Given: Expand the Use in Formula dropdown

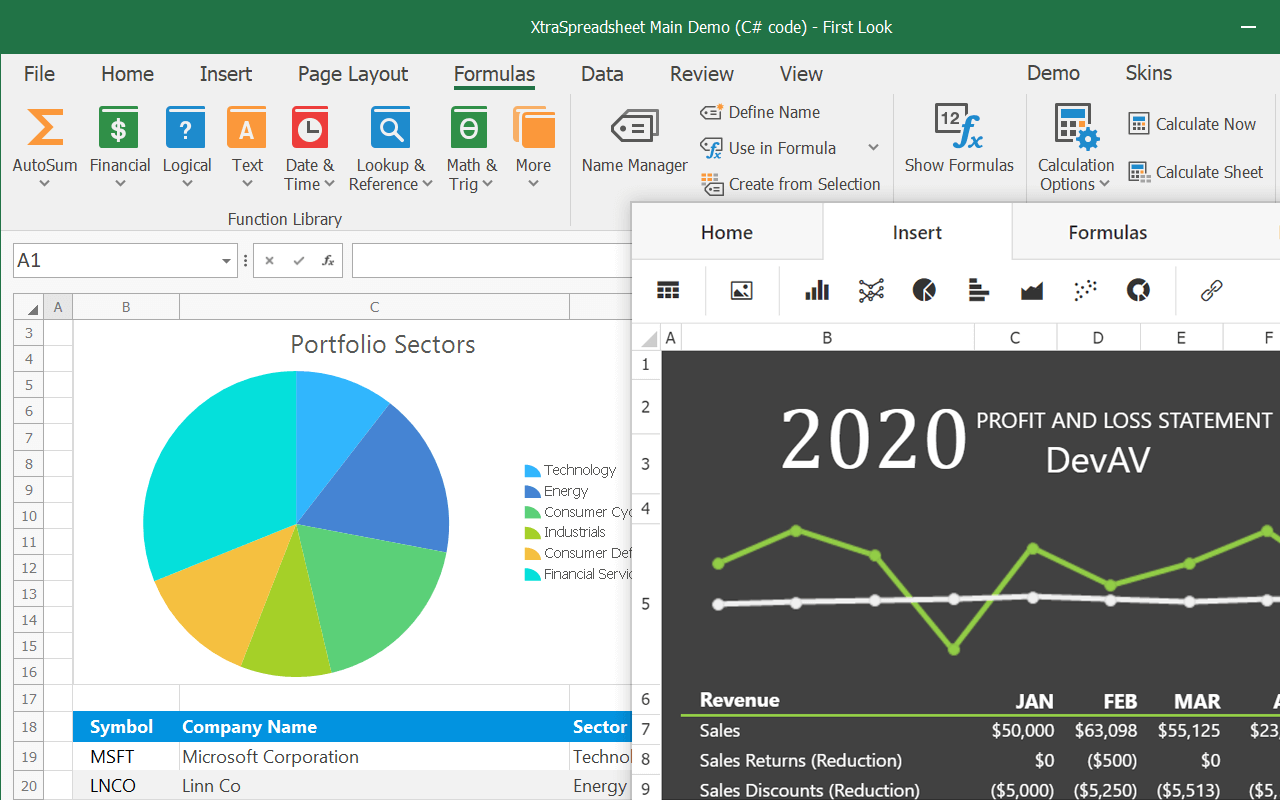Looking at the screenshot, I should (873, 148).
